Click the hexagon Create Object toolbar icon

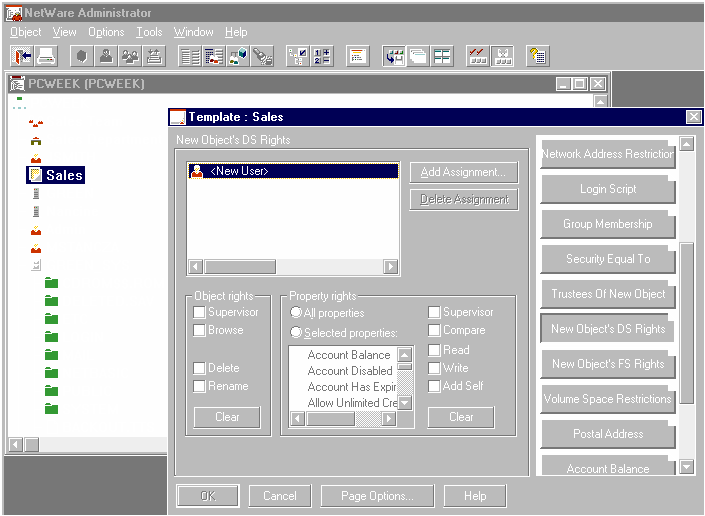tap(82, 56)
